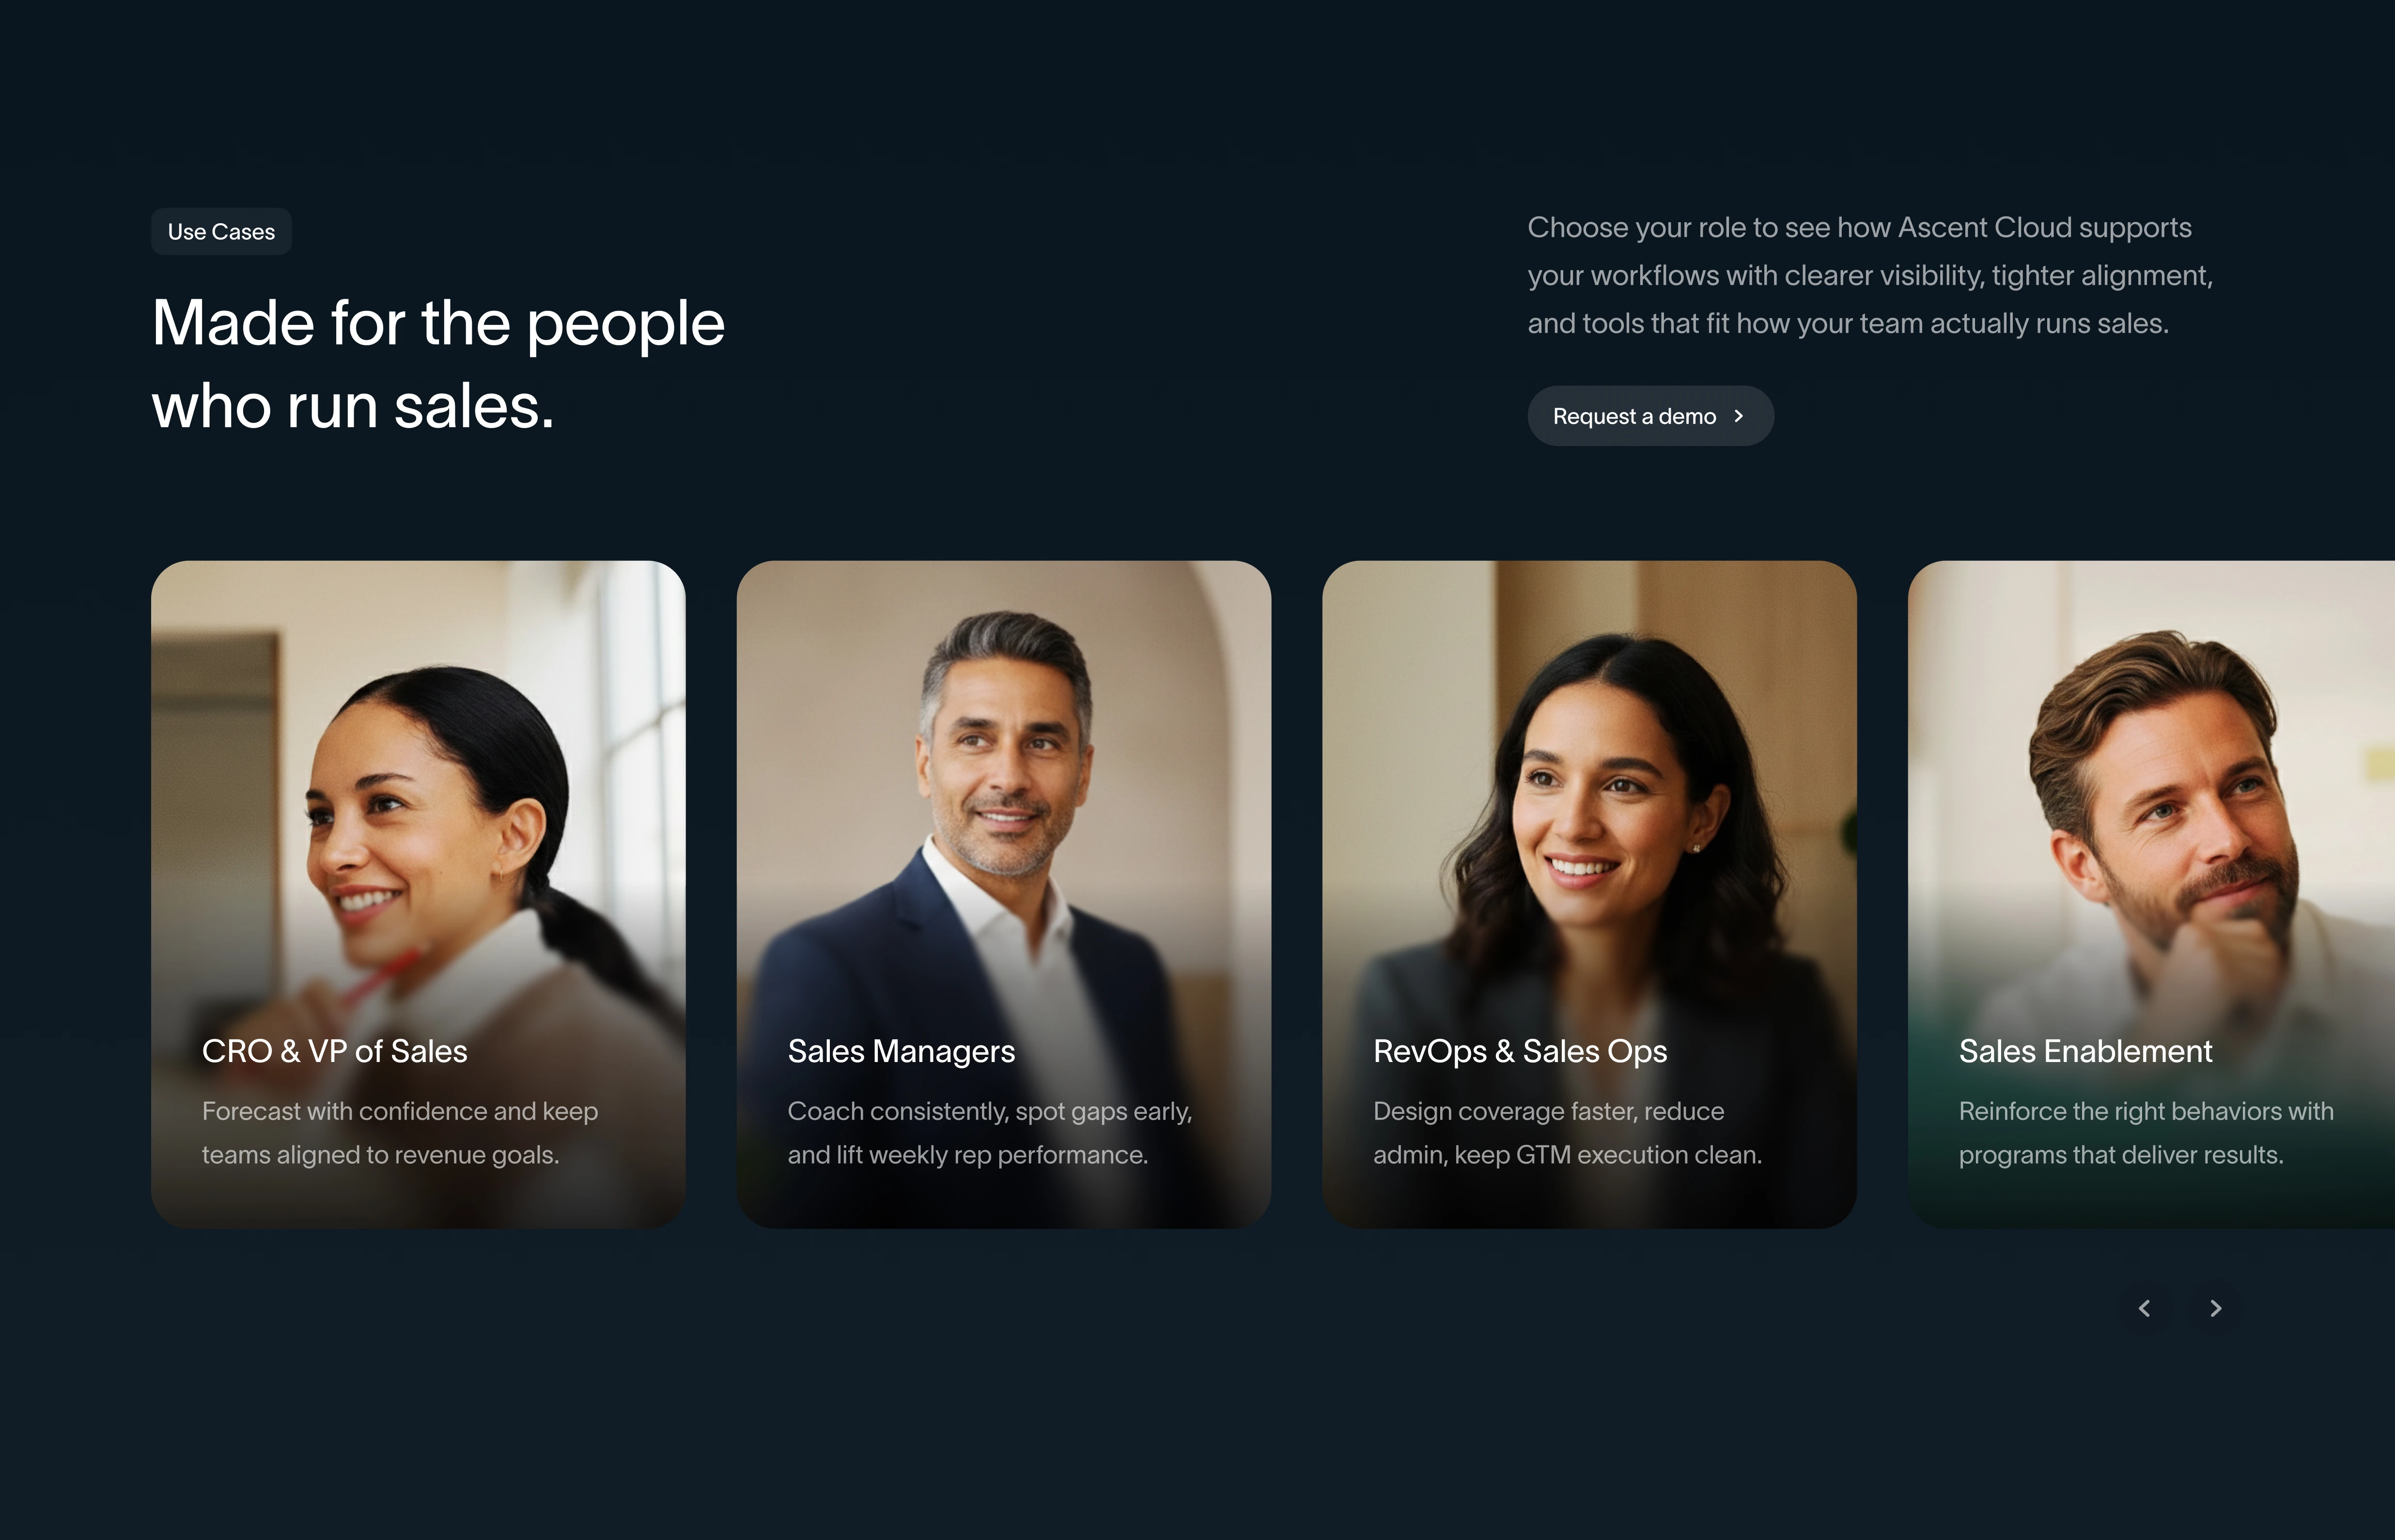Click the Request a demo button
This screenshot has height=1540, width=2395.
tap(1650, 415)
